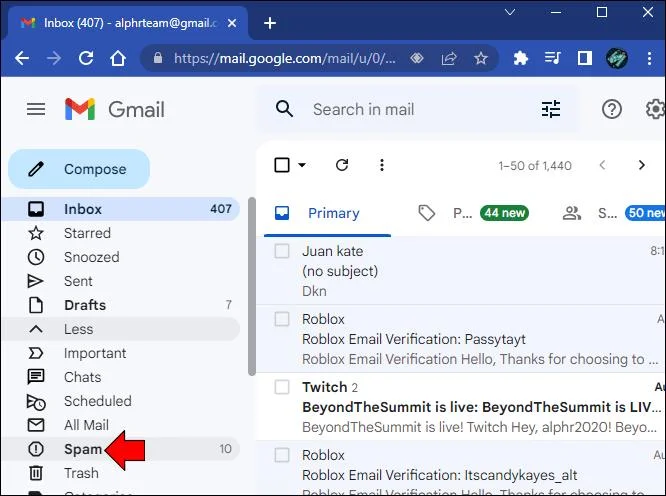This screenshot has height=496, width=666.
Task: Click the Gmail logo
Action: click(x=115, y=110)
